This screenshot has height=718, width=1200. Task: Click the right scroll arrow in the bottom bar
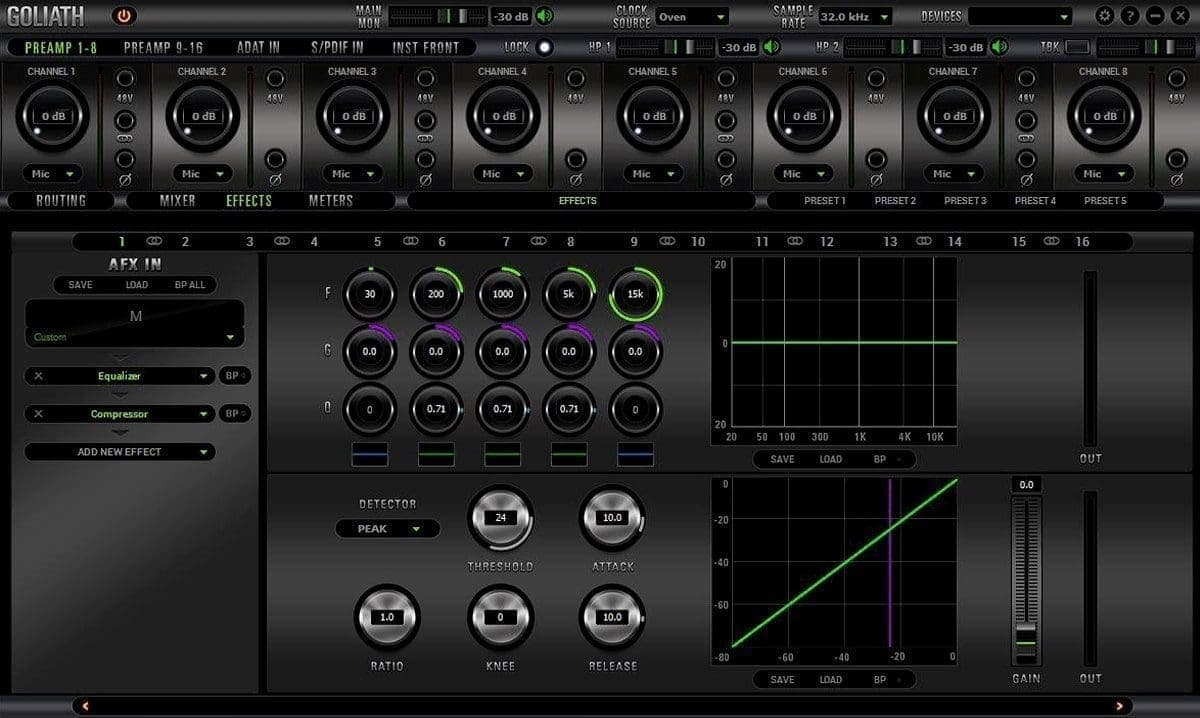coord(1118,706)
